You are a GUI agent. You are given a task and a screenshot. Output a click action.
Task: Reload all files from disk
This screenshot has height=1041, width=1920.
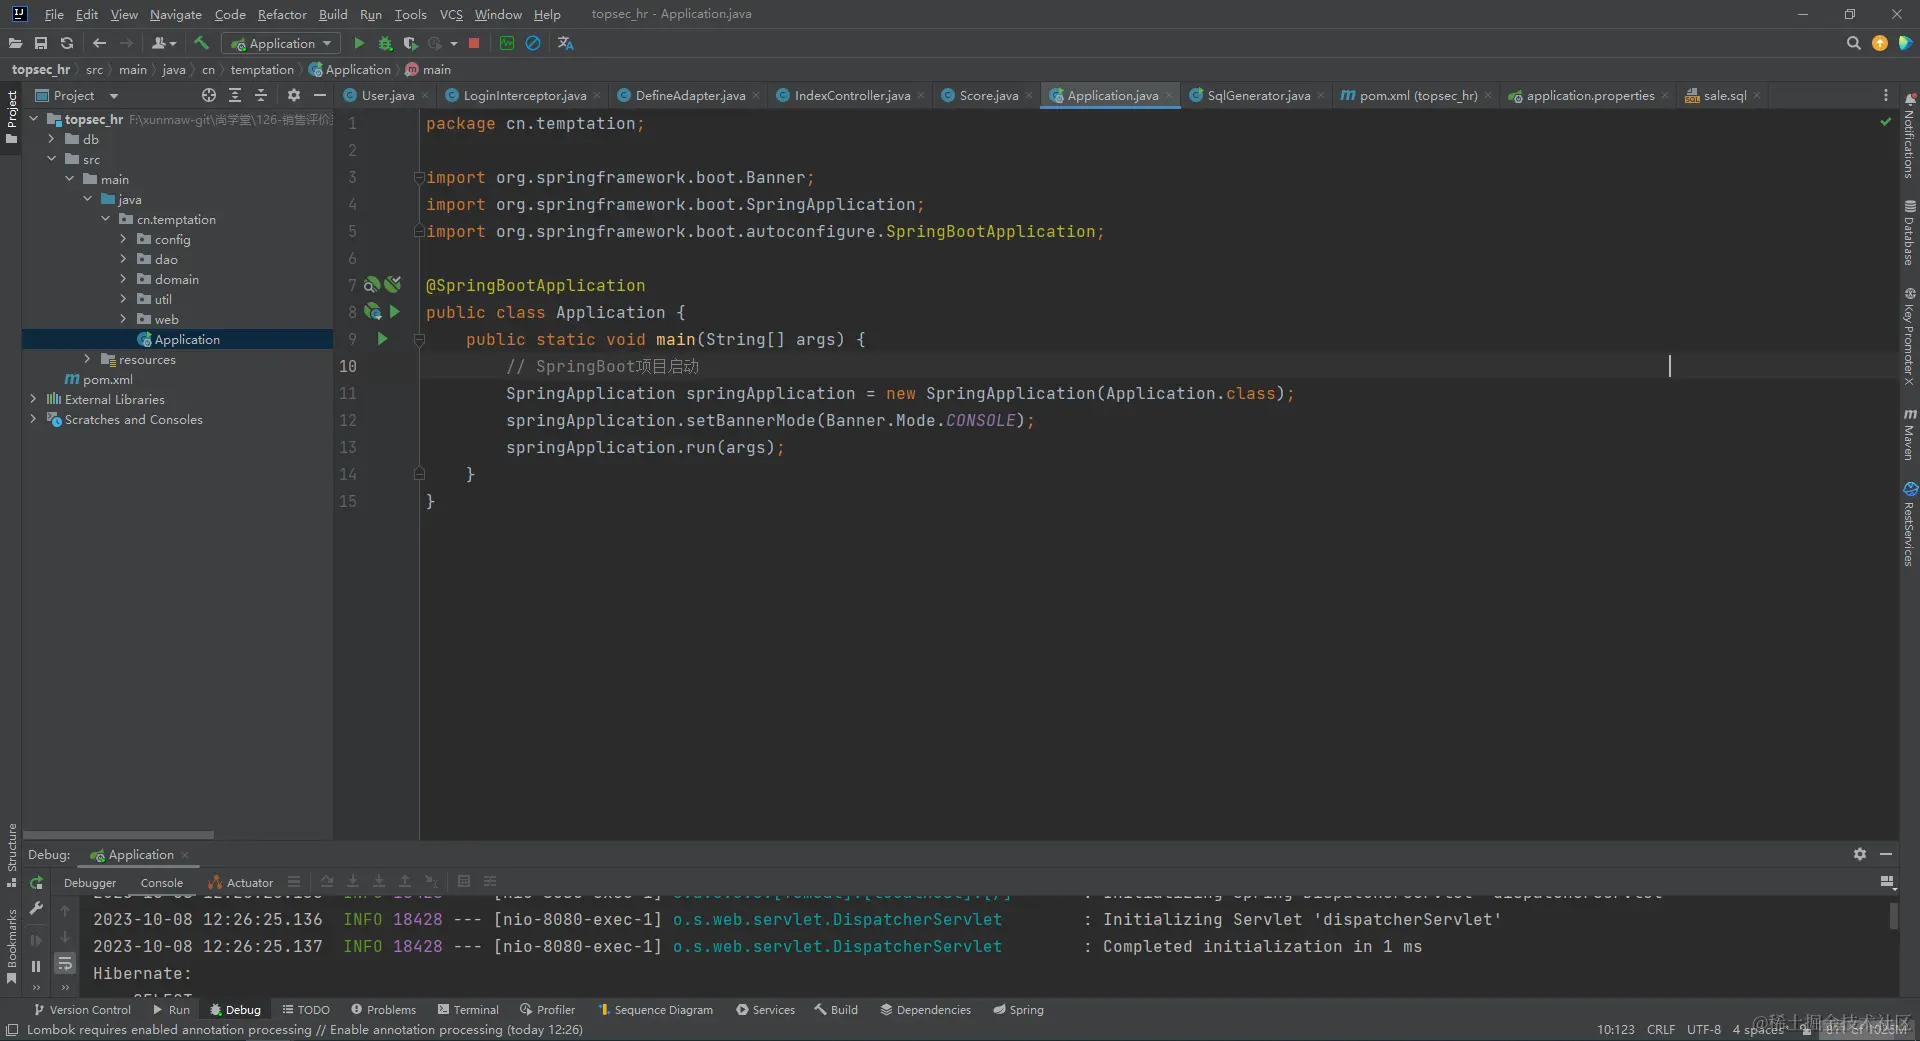(x=67, y=43)
